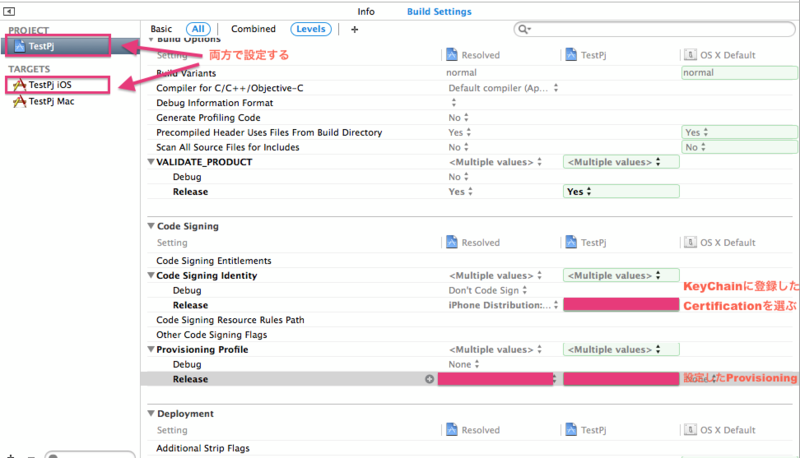Collapse the Provisioning Profile setting
The image size is (800, 458).
click(x=151, y=349)
